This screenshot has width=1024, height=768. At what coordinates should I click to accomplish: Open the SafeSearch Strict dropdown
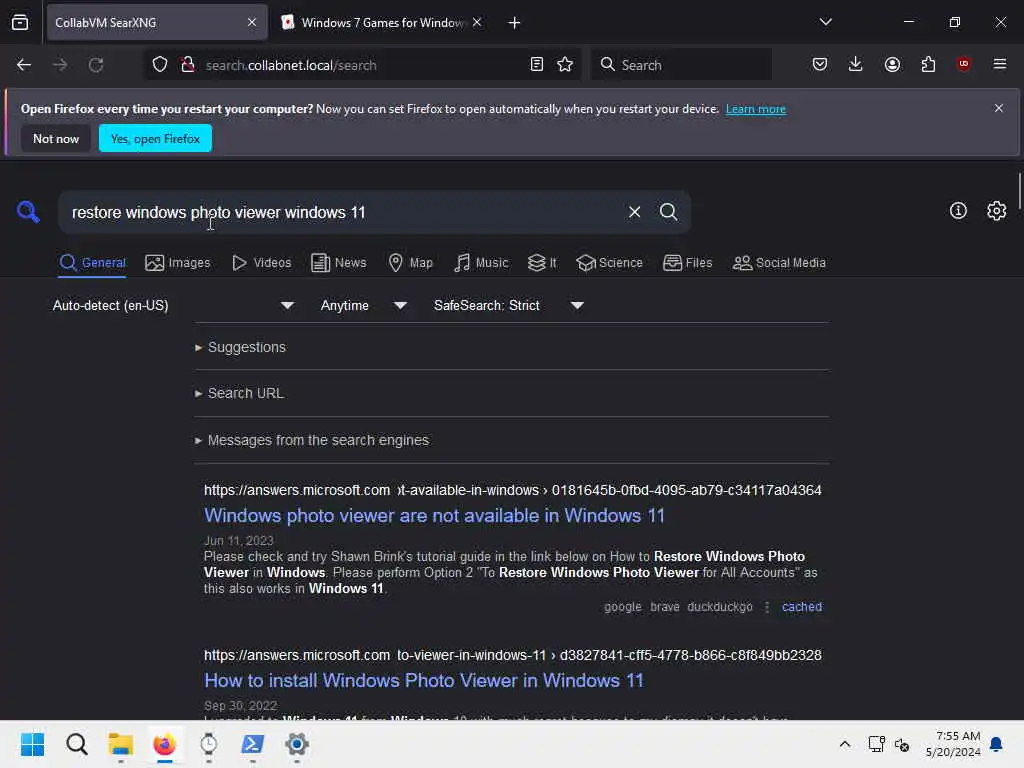coord(508,306)
